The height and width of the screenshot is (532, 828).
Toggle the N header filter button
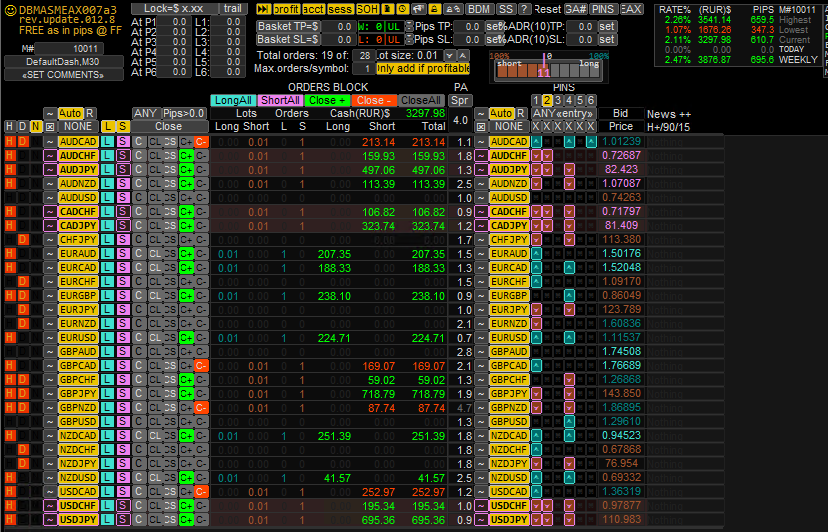(x=36, y=127)
